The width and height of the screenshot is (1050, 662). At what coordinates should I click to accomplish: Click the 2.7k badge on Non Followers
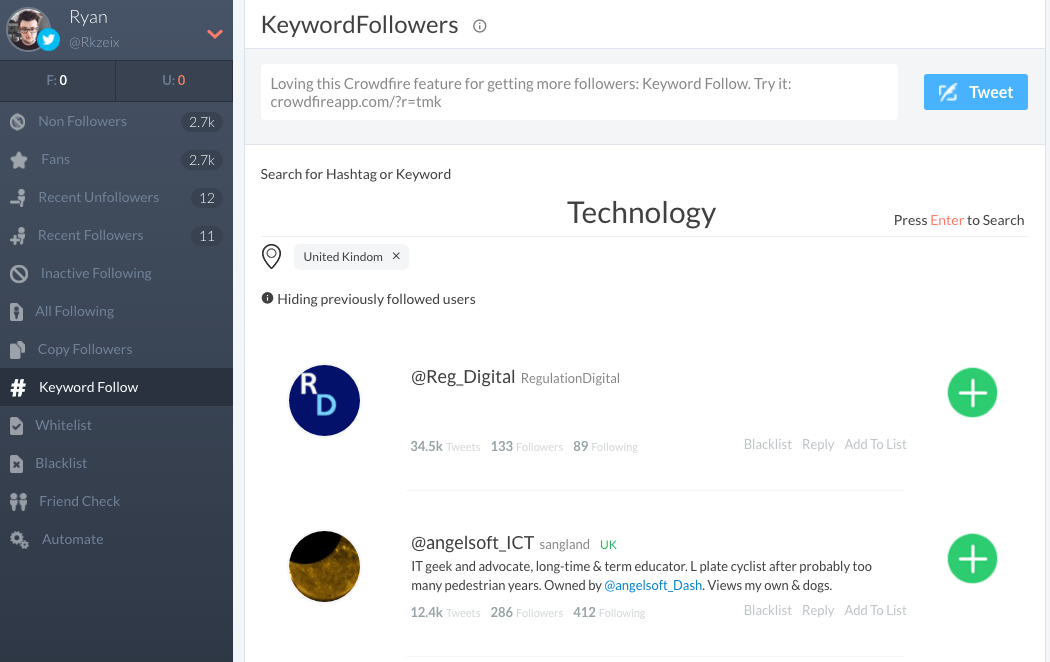click(202, 122)
